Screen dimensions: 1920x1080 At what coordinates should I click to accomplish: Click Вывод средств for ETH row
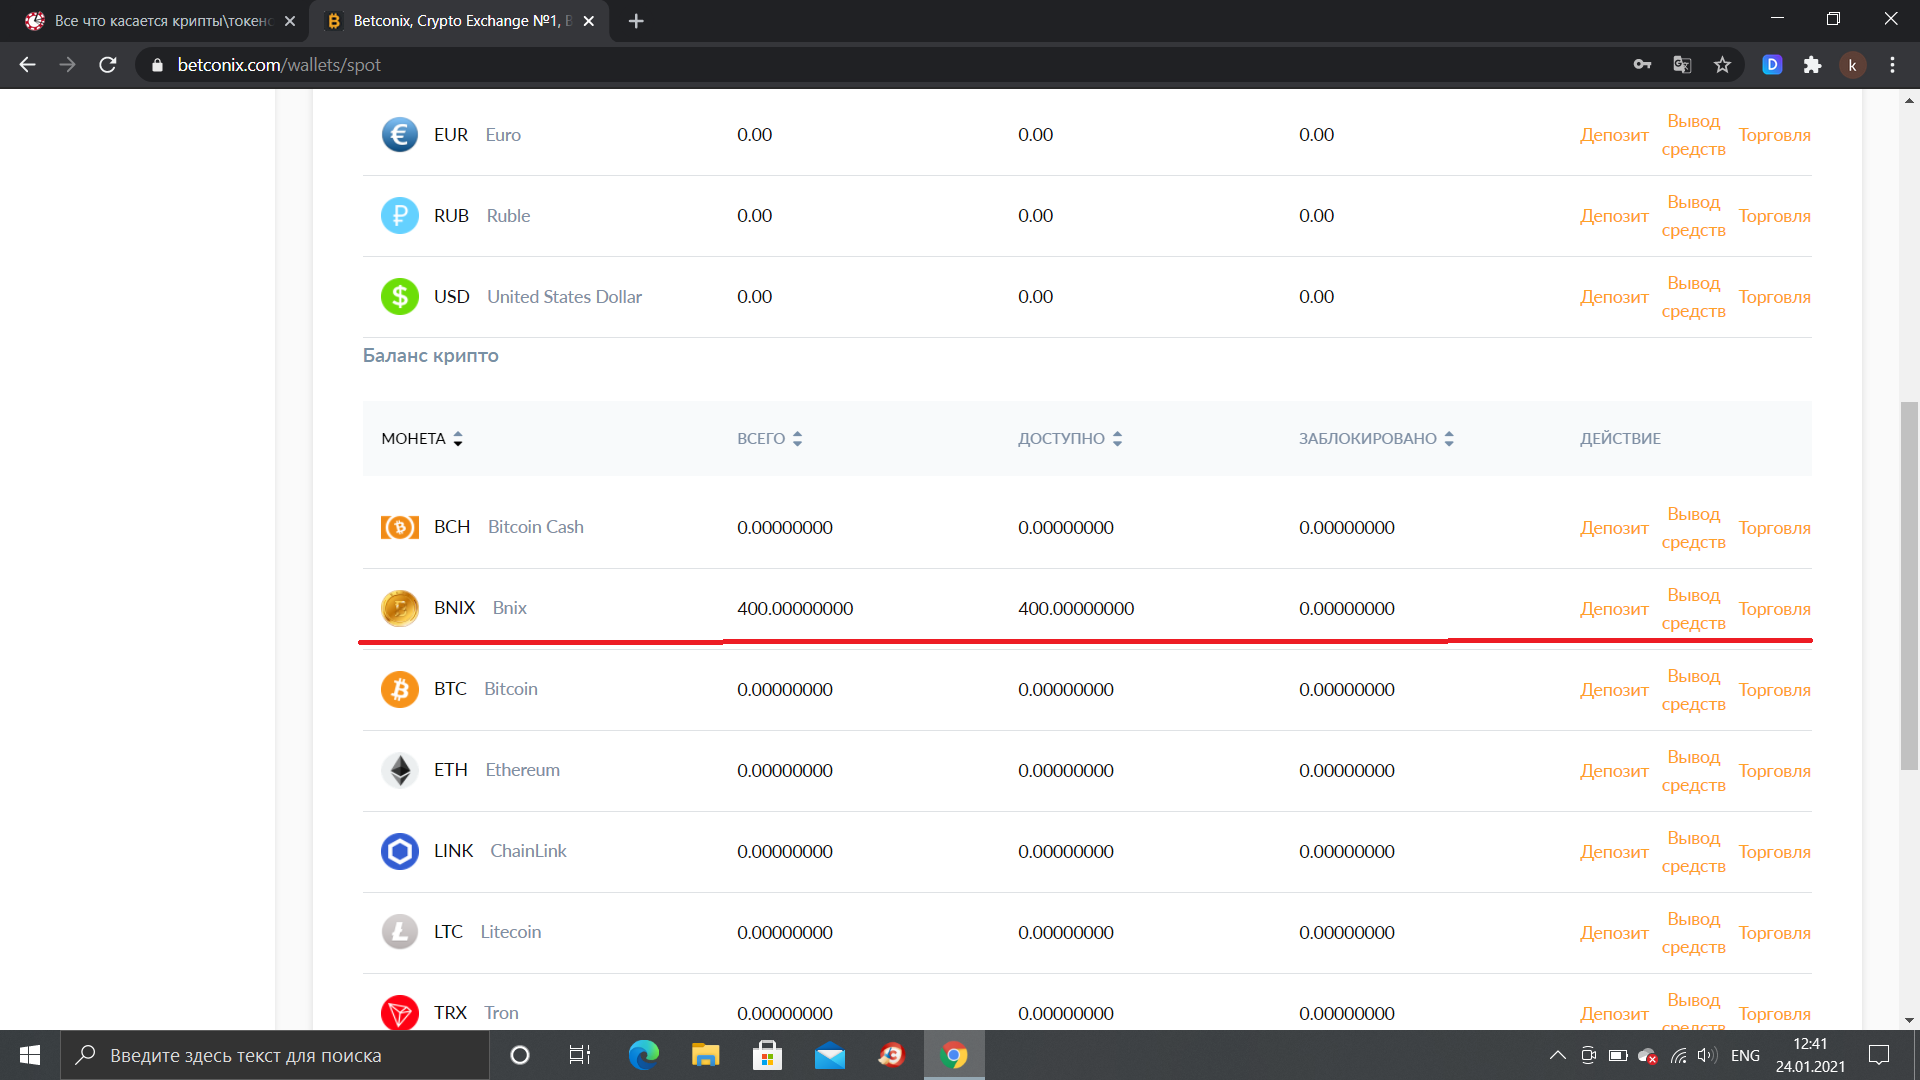1693,771
